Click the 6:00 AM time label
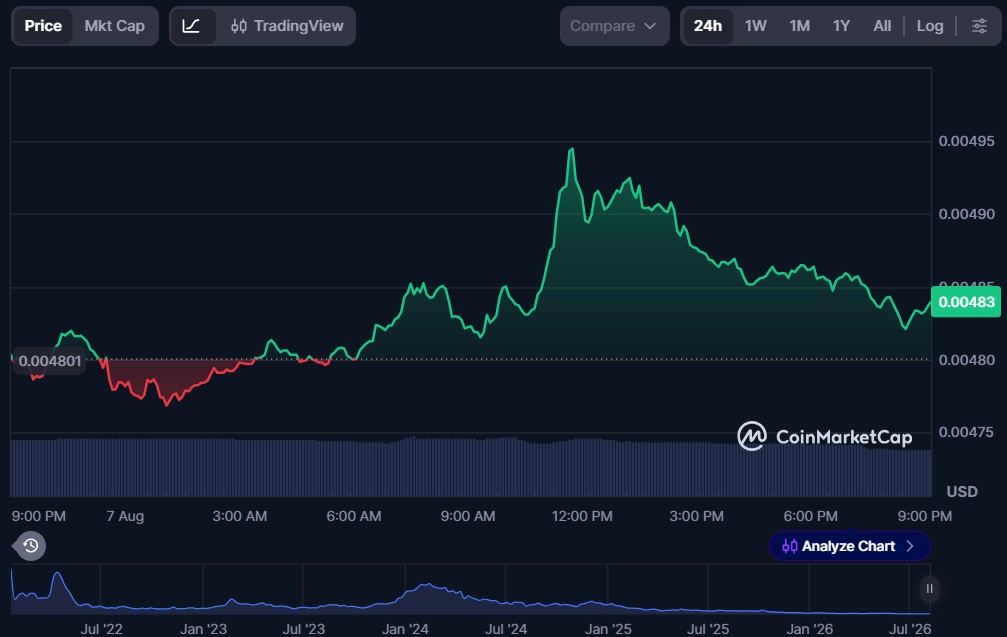Screen dimensions: 1007x637 (x=354, y=516)
